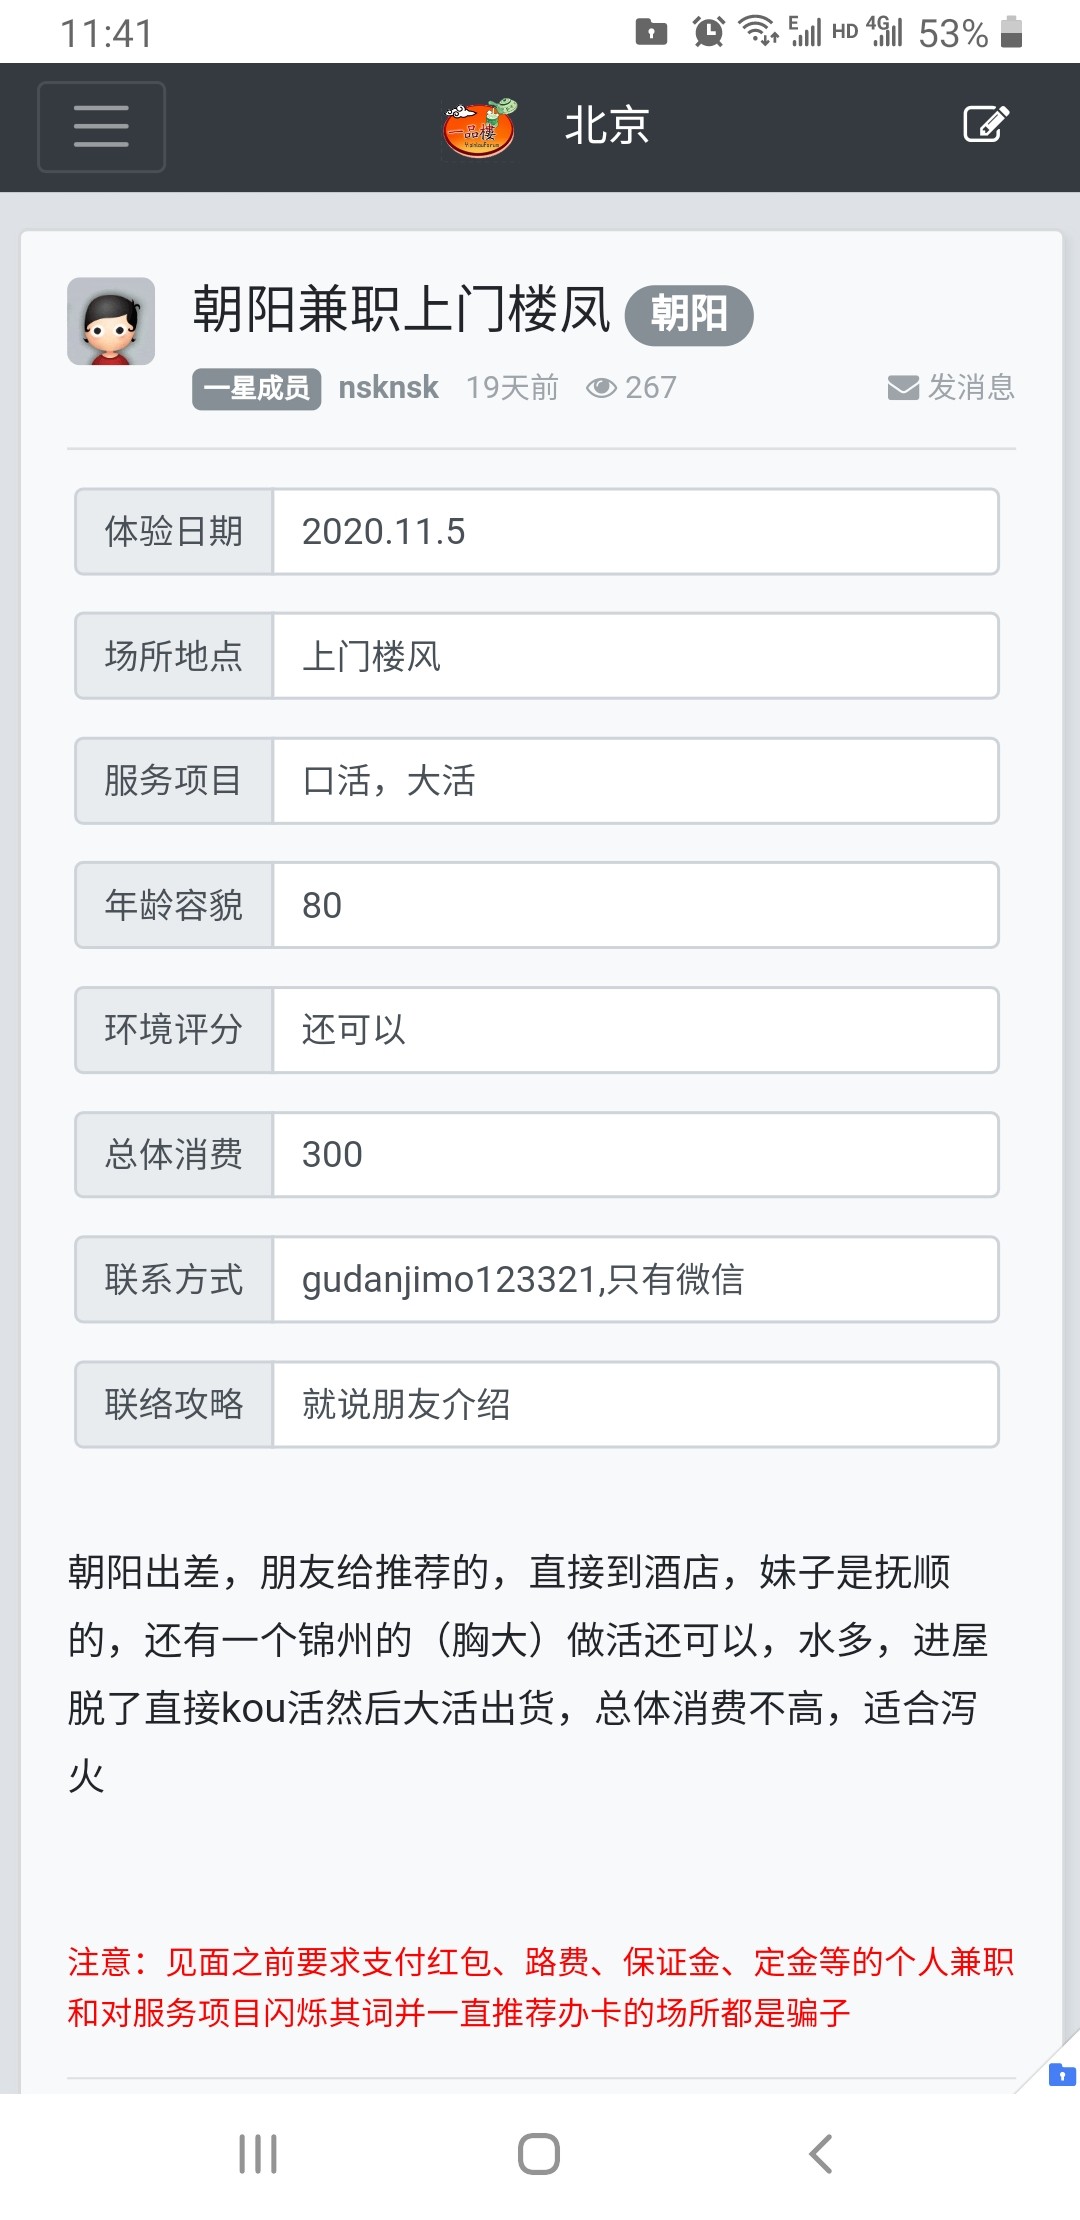Tap the Recents button in navigation bar

(x=258, y=2156)
